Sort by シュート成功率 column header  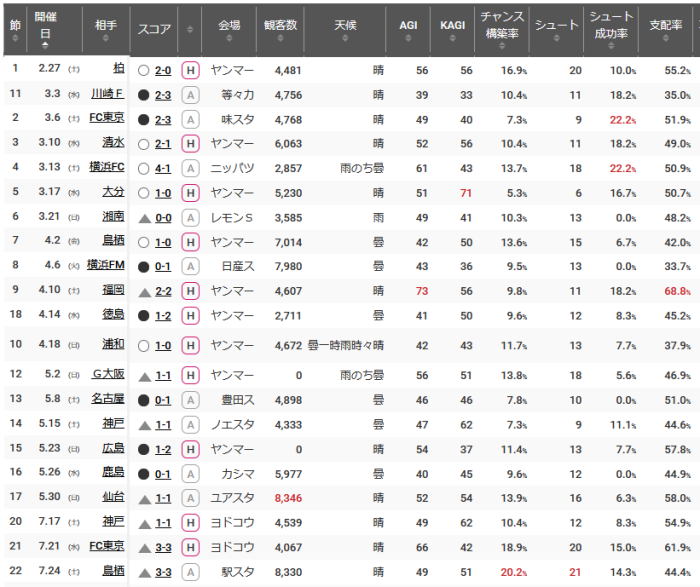[x=609, y=24]
